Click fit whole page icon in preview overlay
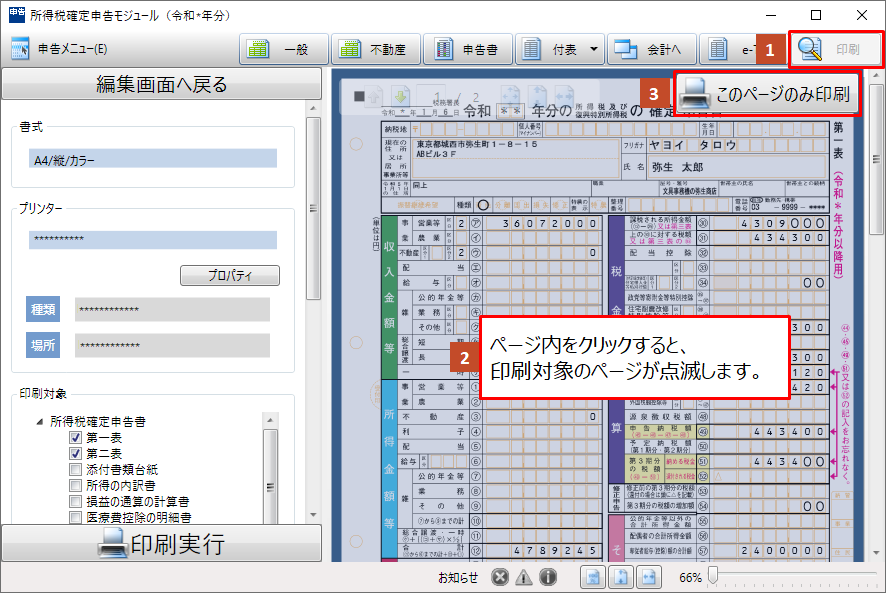This screenshot has height=593, width=886. tap(510, 96)
